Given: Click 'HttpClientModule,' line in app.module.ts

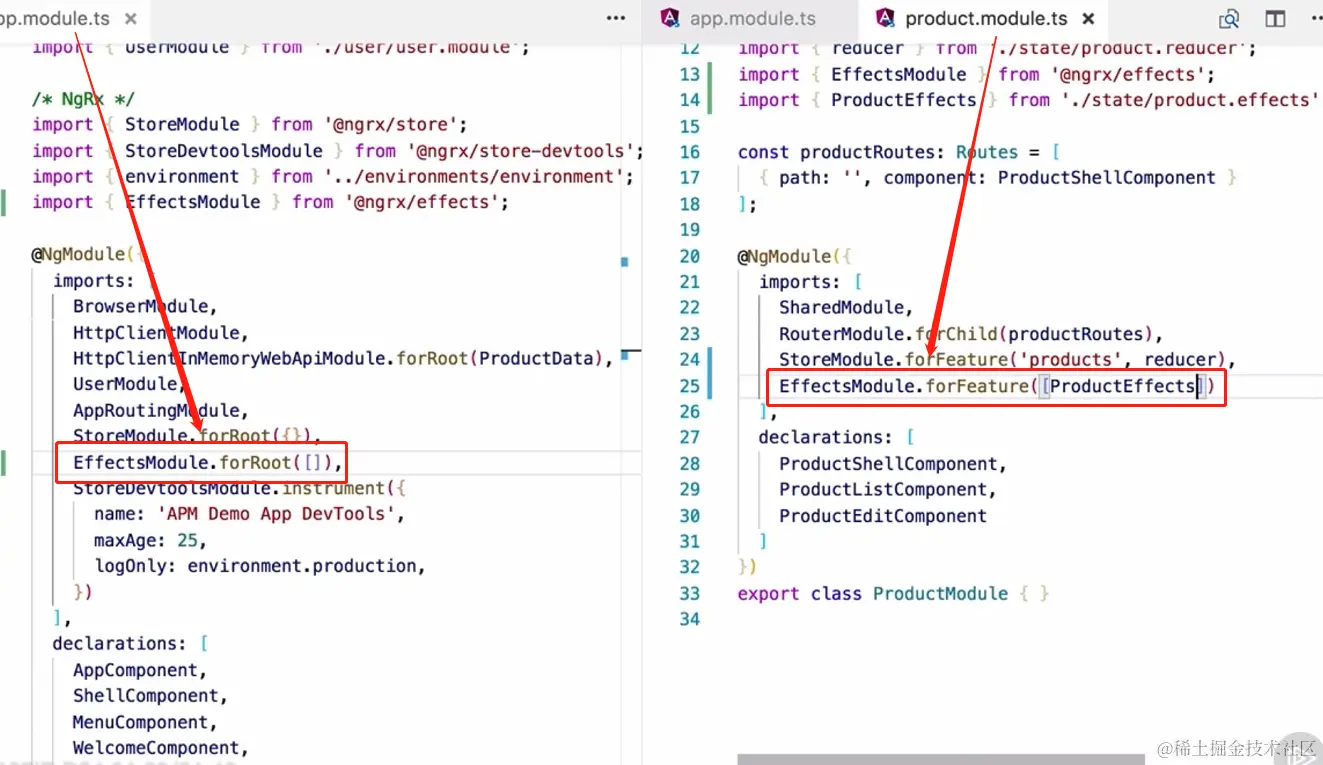Looking at the screenshot, I should pos(161,333).
